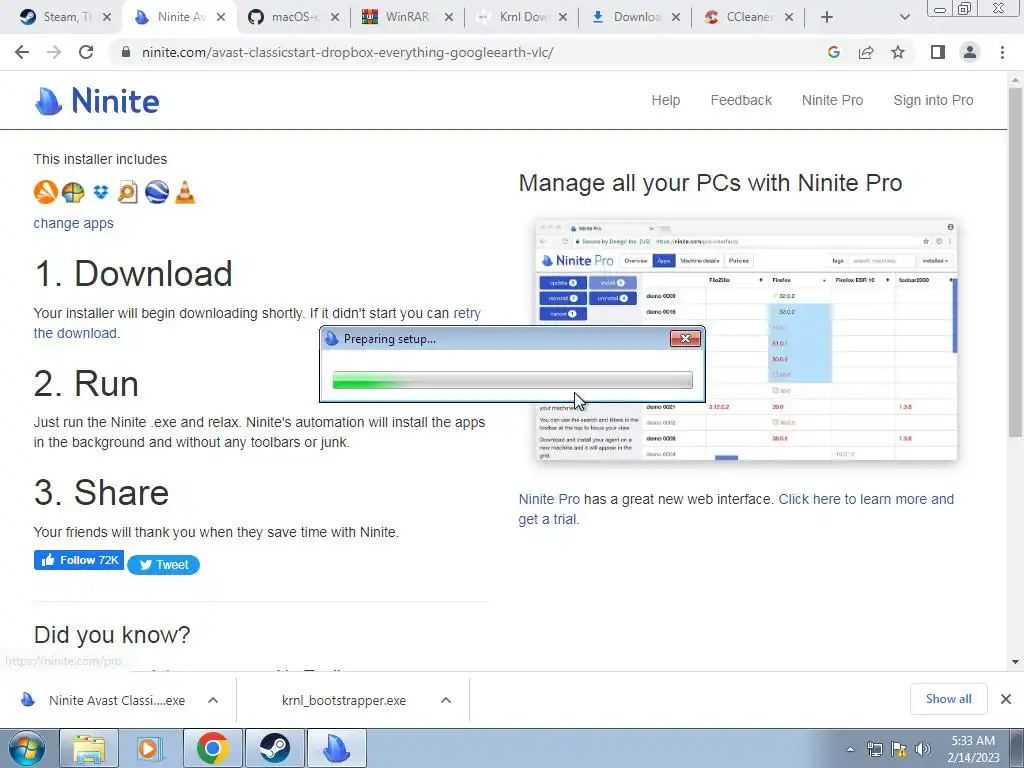This screenshot has height=768, width=1024.
Task: Click here to learn more and get a trial
Action: (866, 499)
